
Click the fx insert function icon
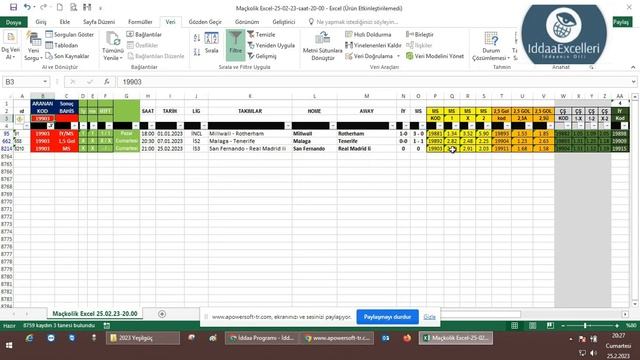[107, 82]
